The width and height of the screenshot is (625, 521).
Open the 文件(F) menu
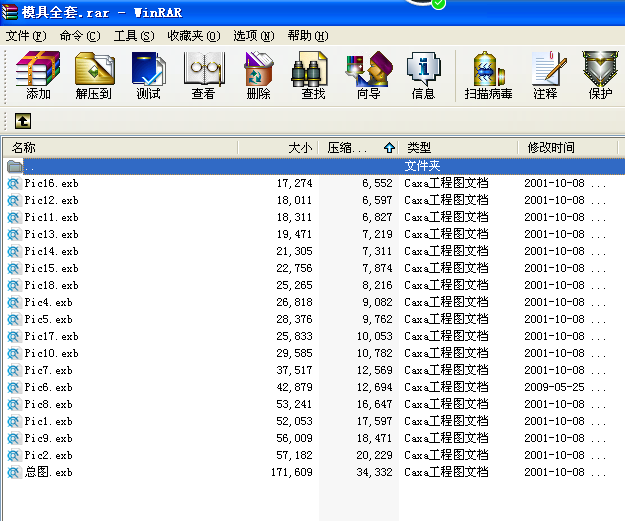(x=26, y=36)
